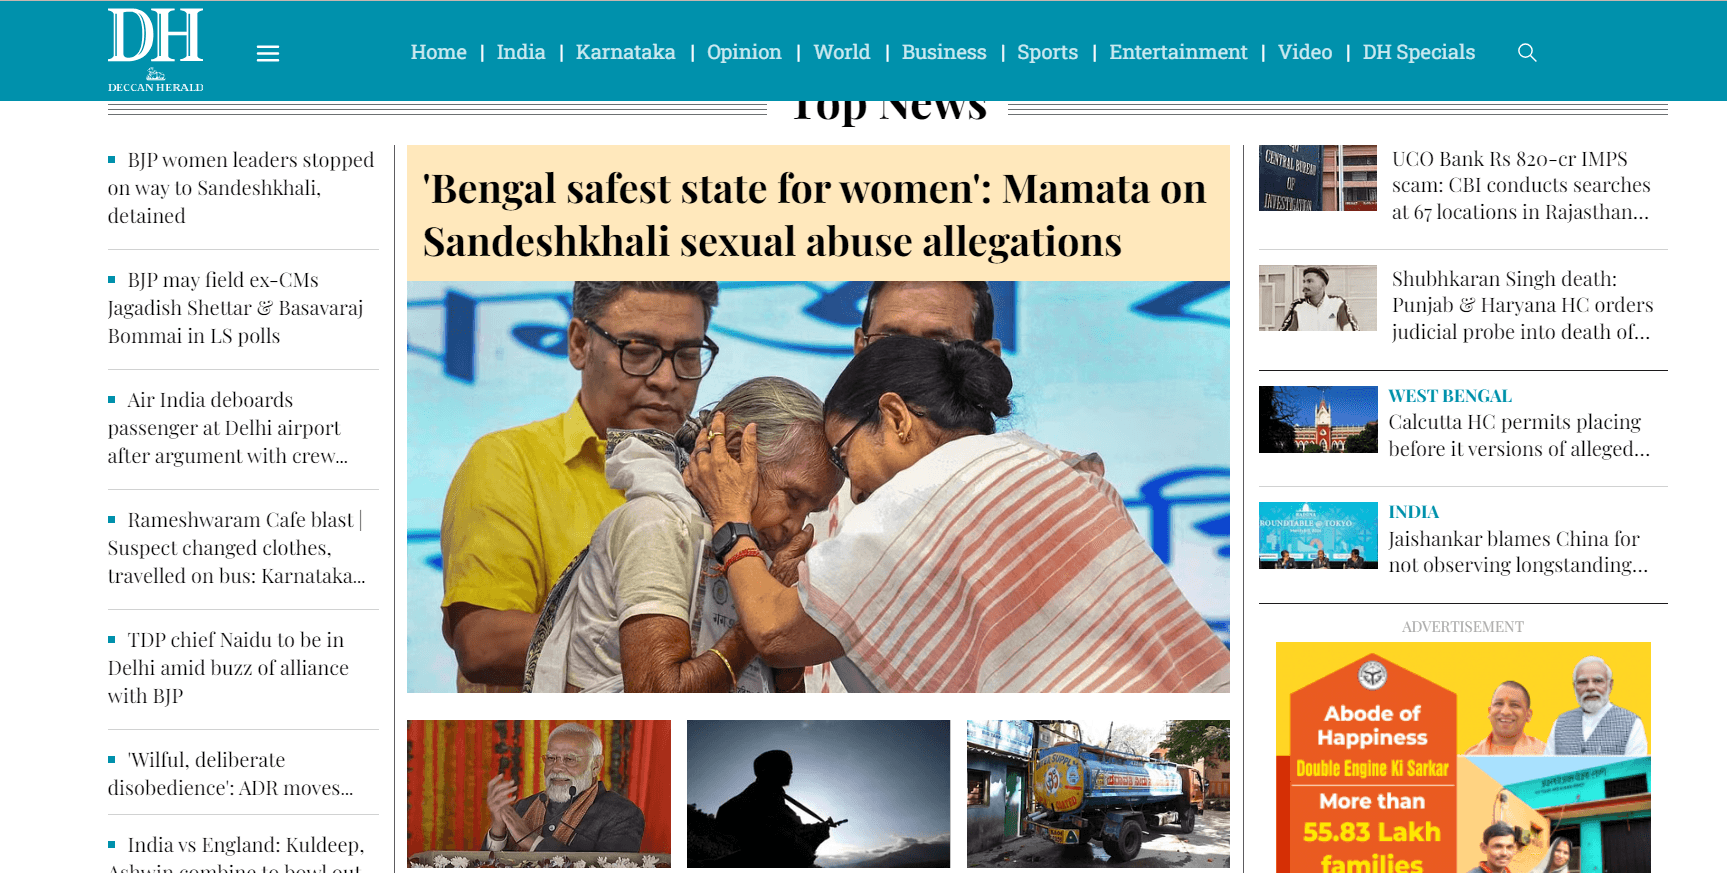The image size is (1727, 873).
Task: Open the hamburger menu icon
Action: (x=268, y=54)
